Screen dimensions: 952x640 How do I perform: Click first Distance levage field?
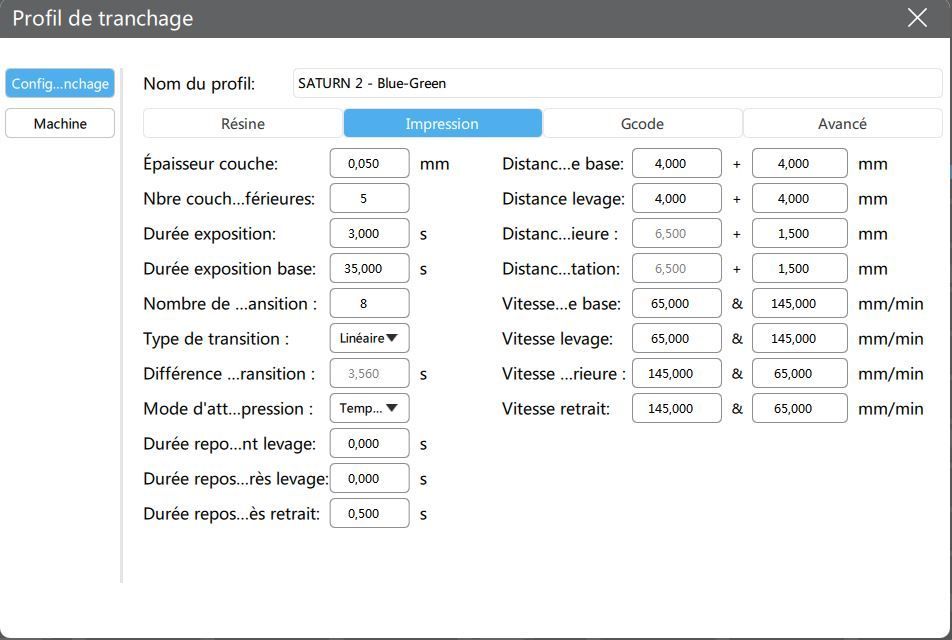tap(677, 199)
